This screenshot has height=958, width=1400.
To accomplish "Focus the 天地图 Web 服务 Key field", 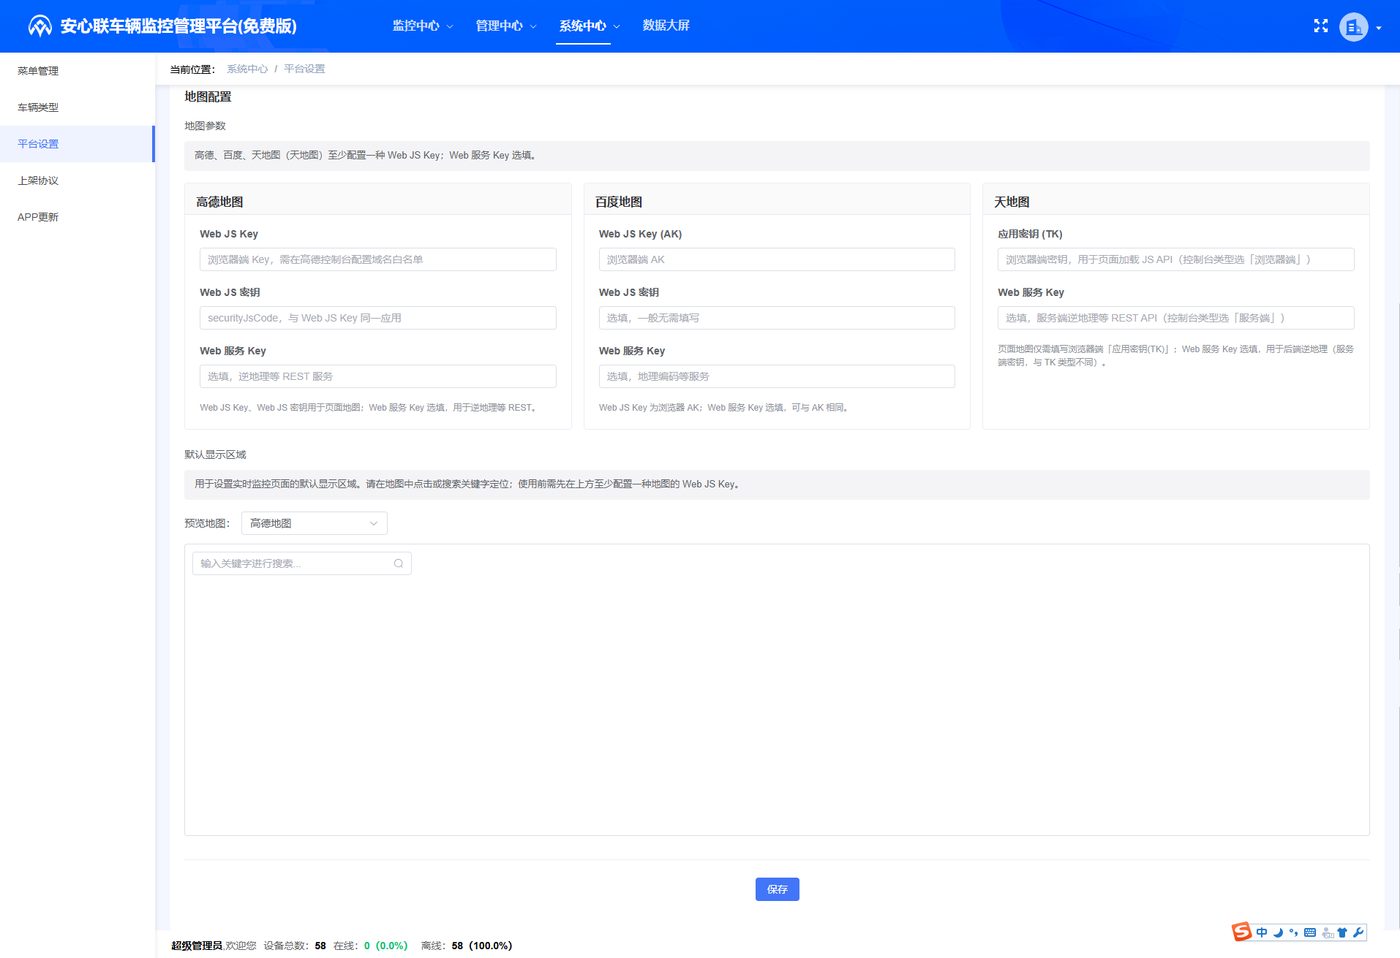I will coord(1176,318).
